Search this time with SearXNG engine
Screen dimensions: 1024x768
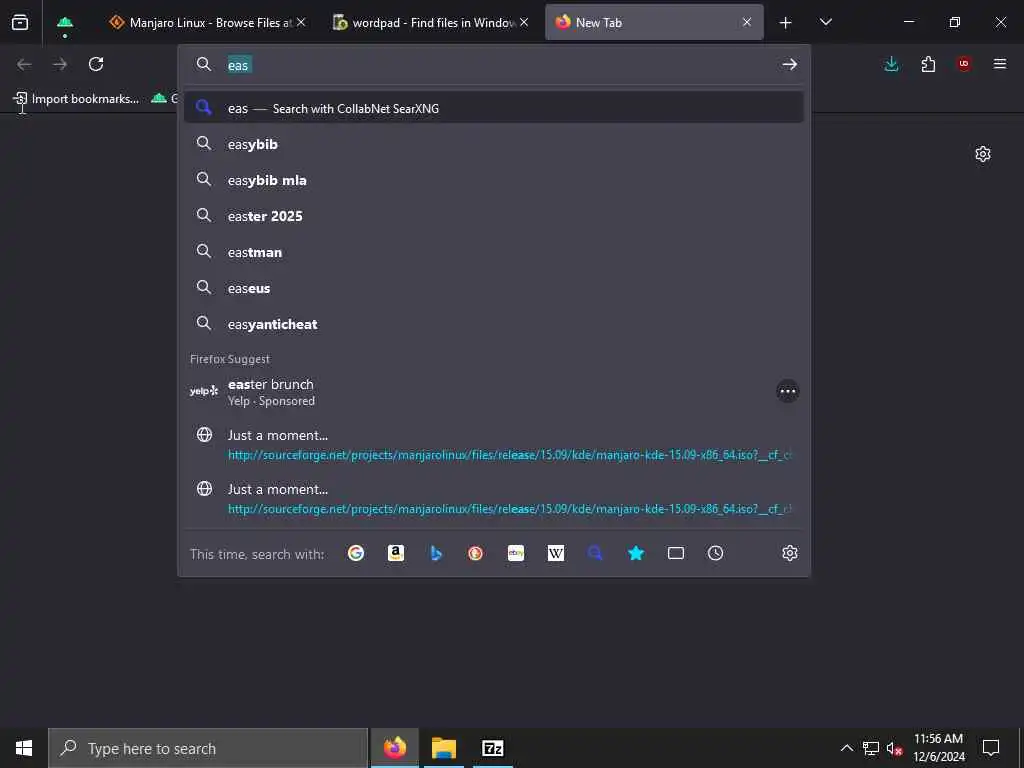[x=596, y=553]
